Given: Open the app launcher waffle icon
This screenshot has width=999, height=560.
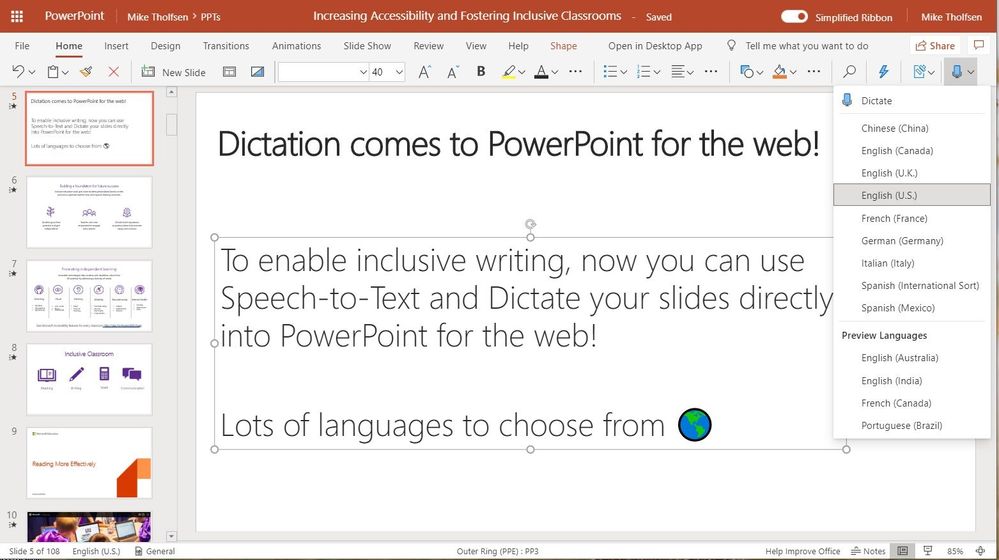Looking at the screenshot, I should tap(17, 17).
